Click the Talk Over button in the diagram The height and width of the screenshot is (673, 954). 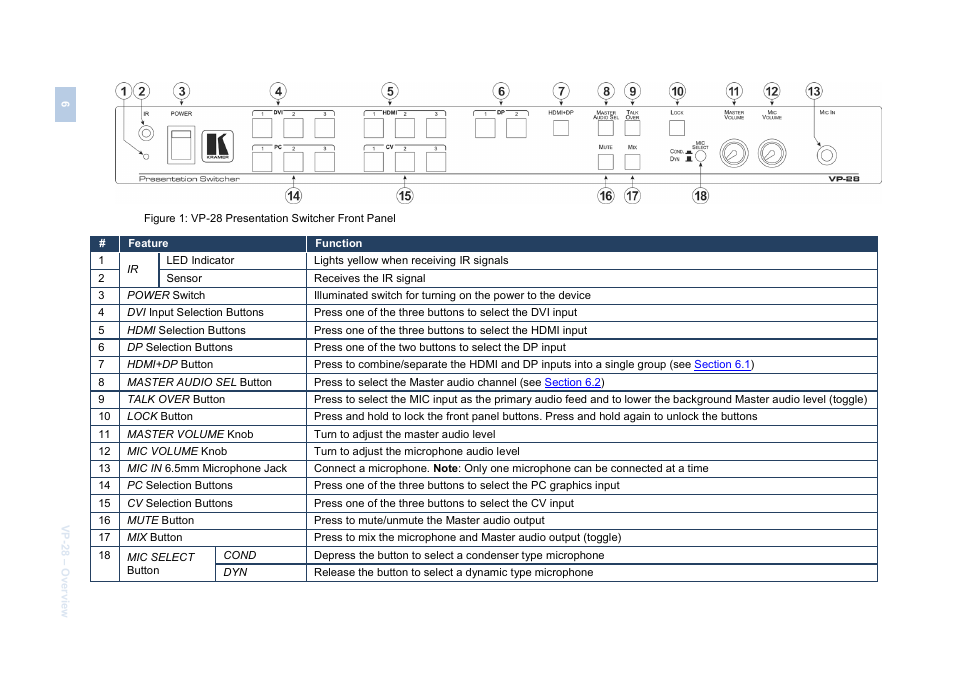(633, 128)
